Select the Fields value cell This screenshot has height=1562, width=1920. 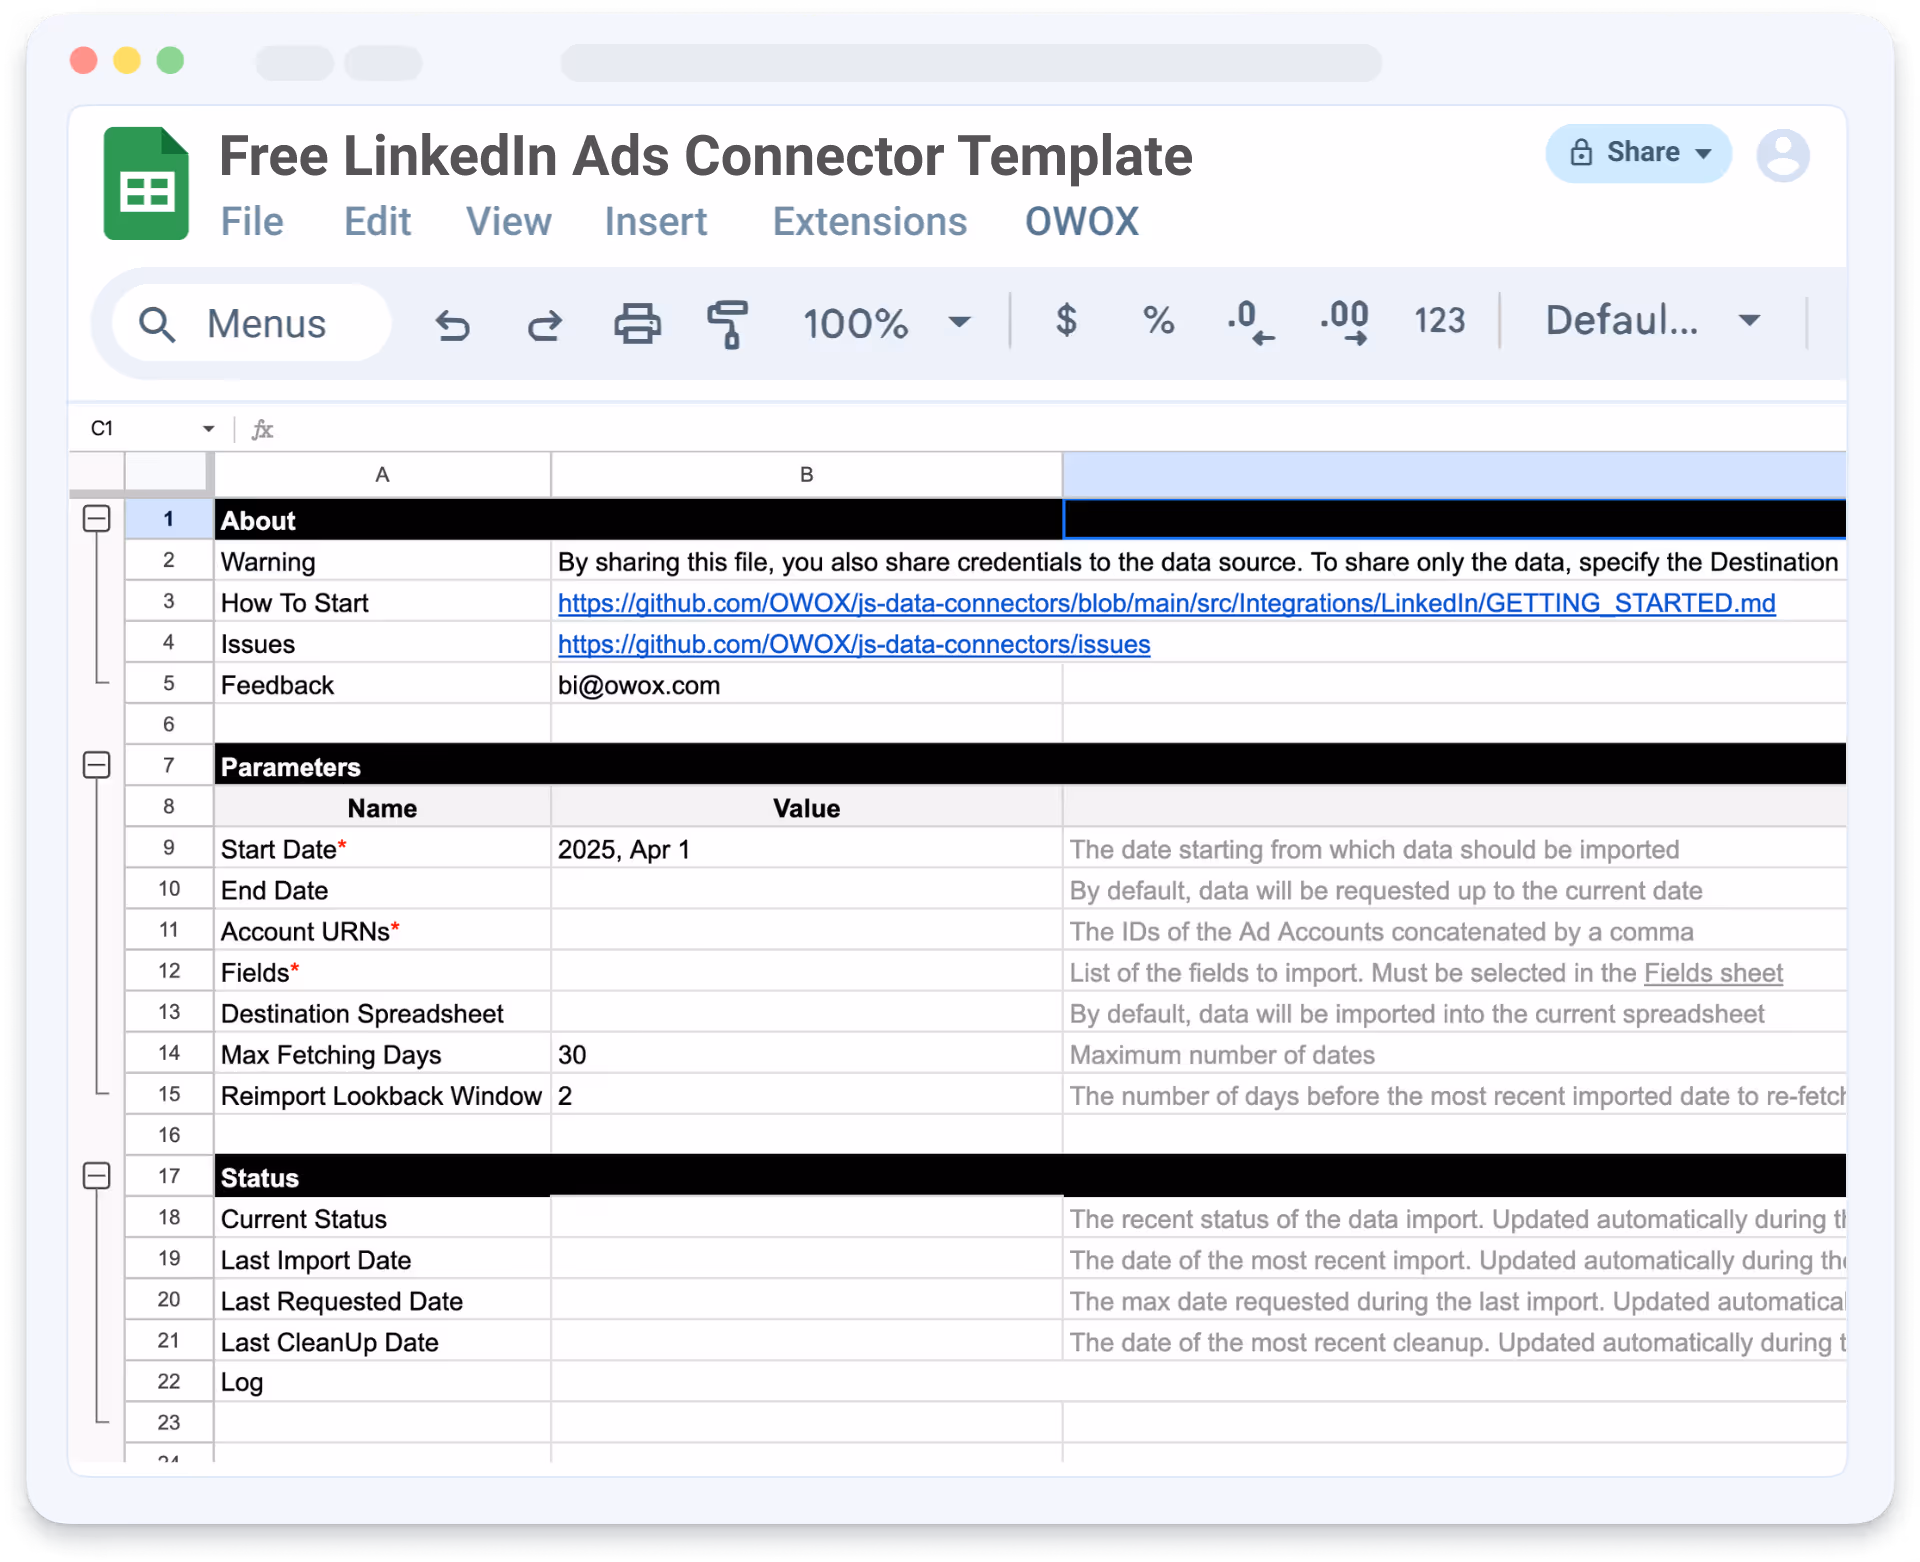[x=806, y=972]
